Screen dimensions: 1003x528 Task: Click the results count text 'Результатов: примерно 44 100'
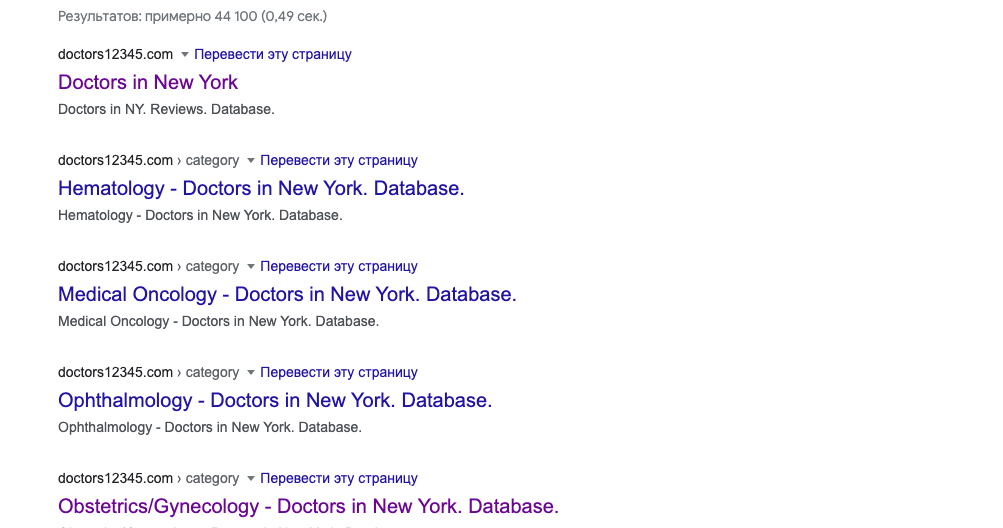[157, 16]
